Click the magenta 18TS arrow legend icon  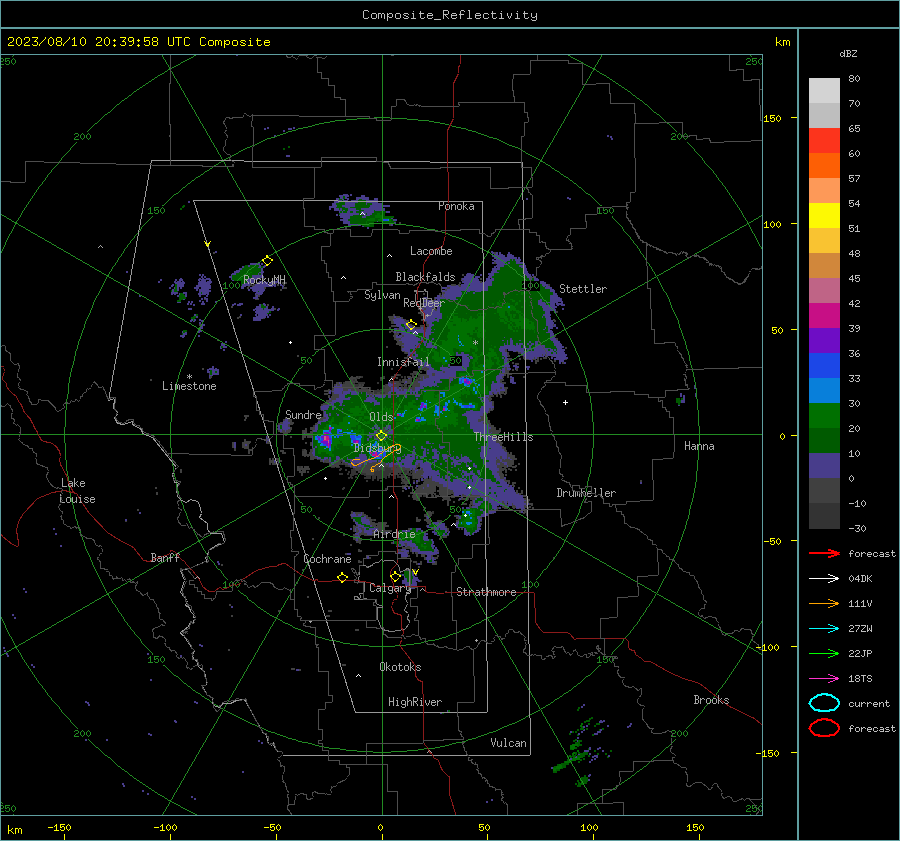click(x=824, y=679)
